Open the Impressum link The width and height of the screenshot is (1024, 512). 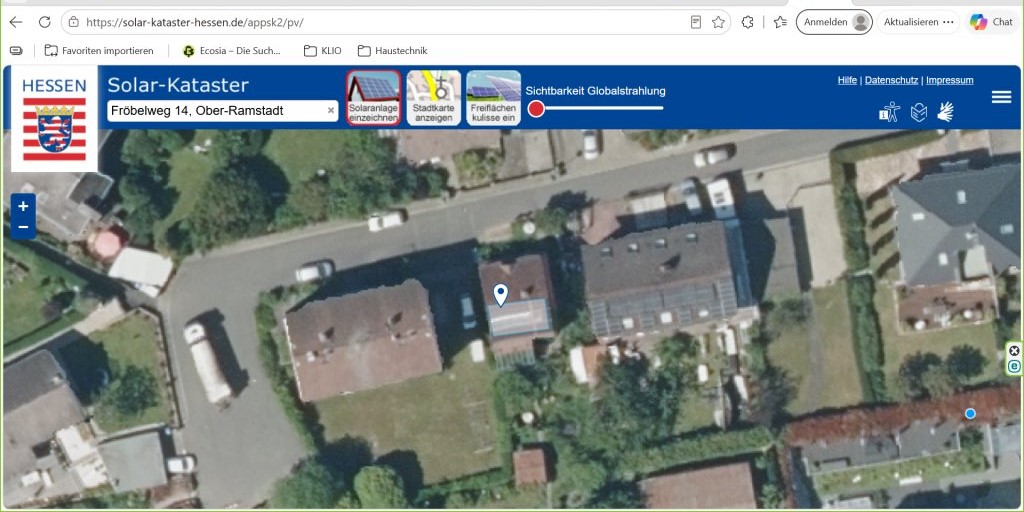(950, 80)
